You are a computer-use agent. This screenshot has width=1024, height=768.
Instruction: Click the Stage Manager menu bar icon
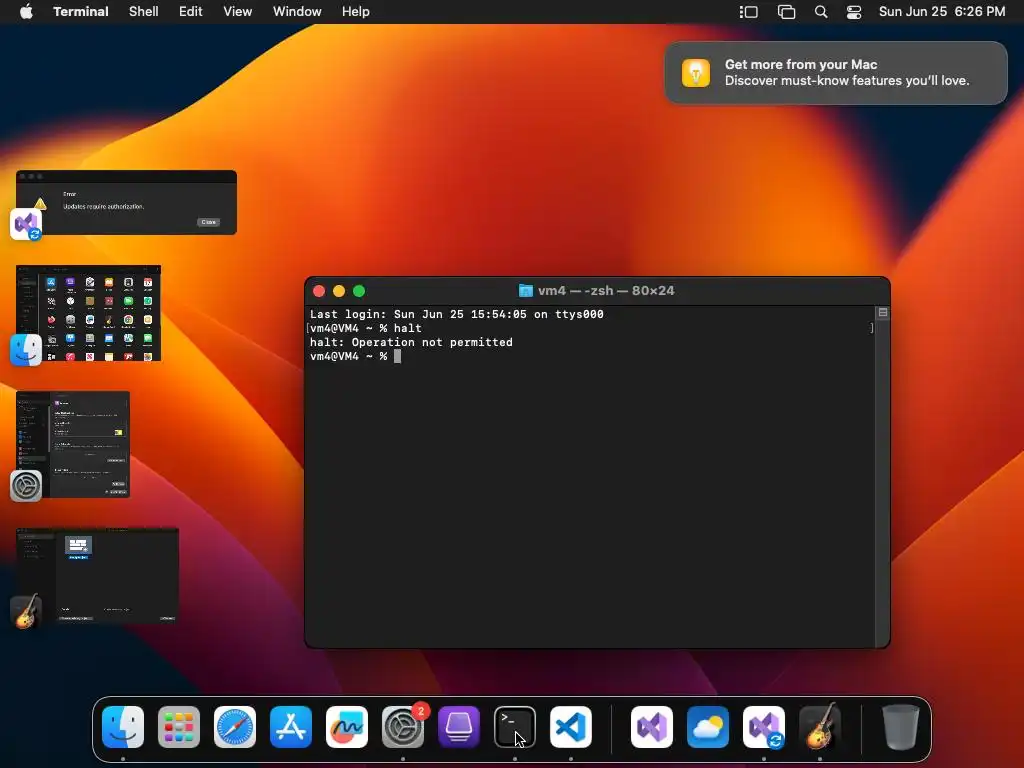[748, 12]
